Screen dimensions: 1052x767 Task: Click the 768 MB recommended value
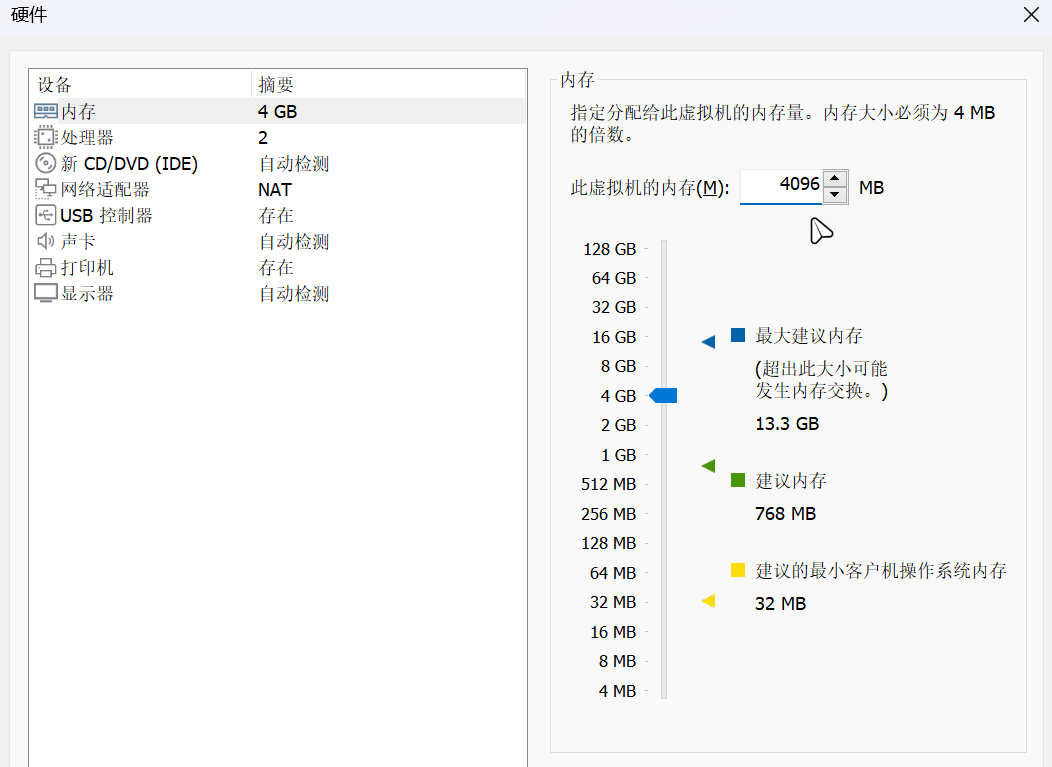[x=785, y=514]
